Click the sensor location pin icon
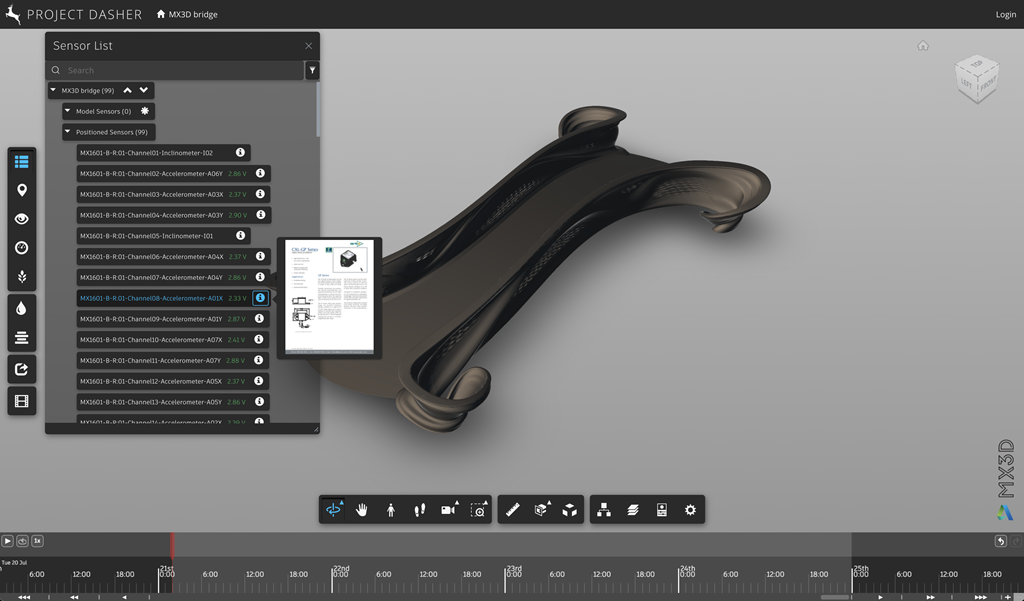This screenshot has width=1024, height=601. 22,190
